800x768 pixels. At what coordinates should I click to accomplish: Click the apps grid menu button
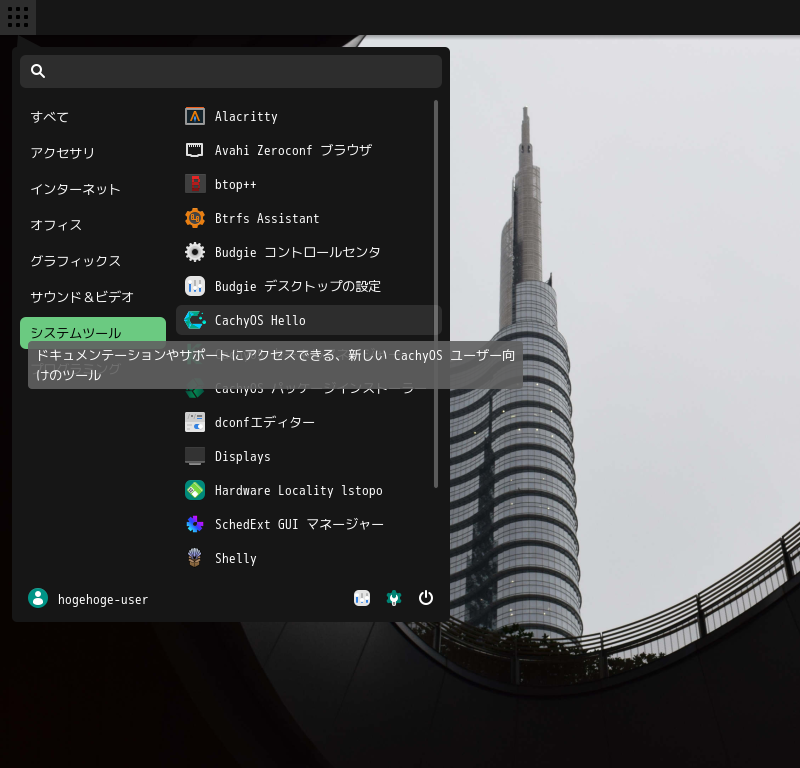(18, 17)
